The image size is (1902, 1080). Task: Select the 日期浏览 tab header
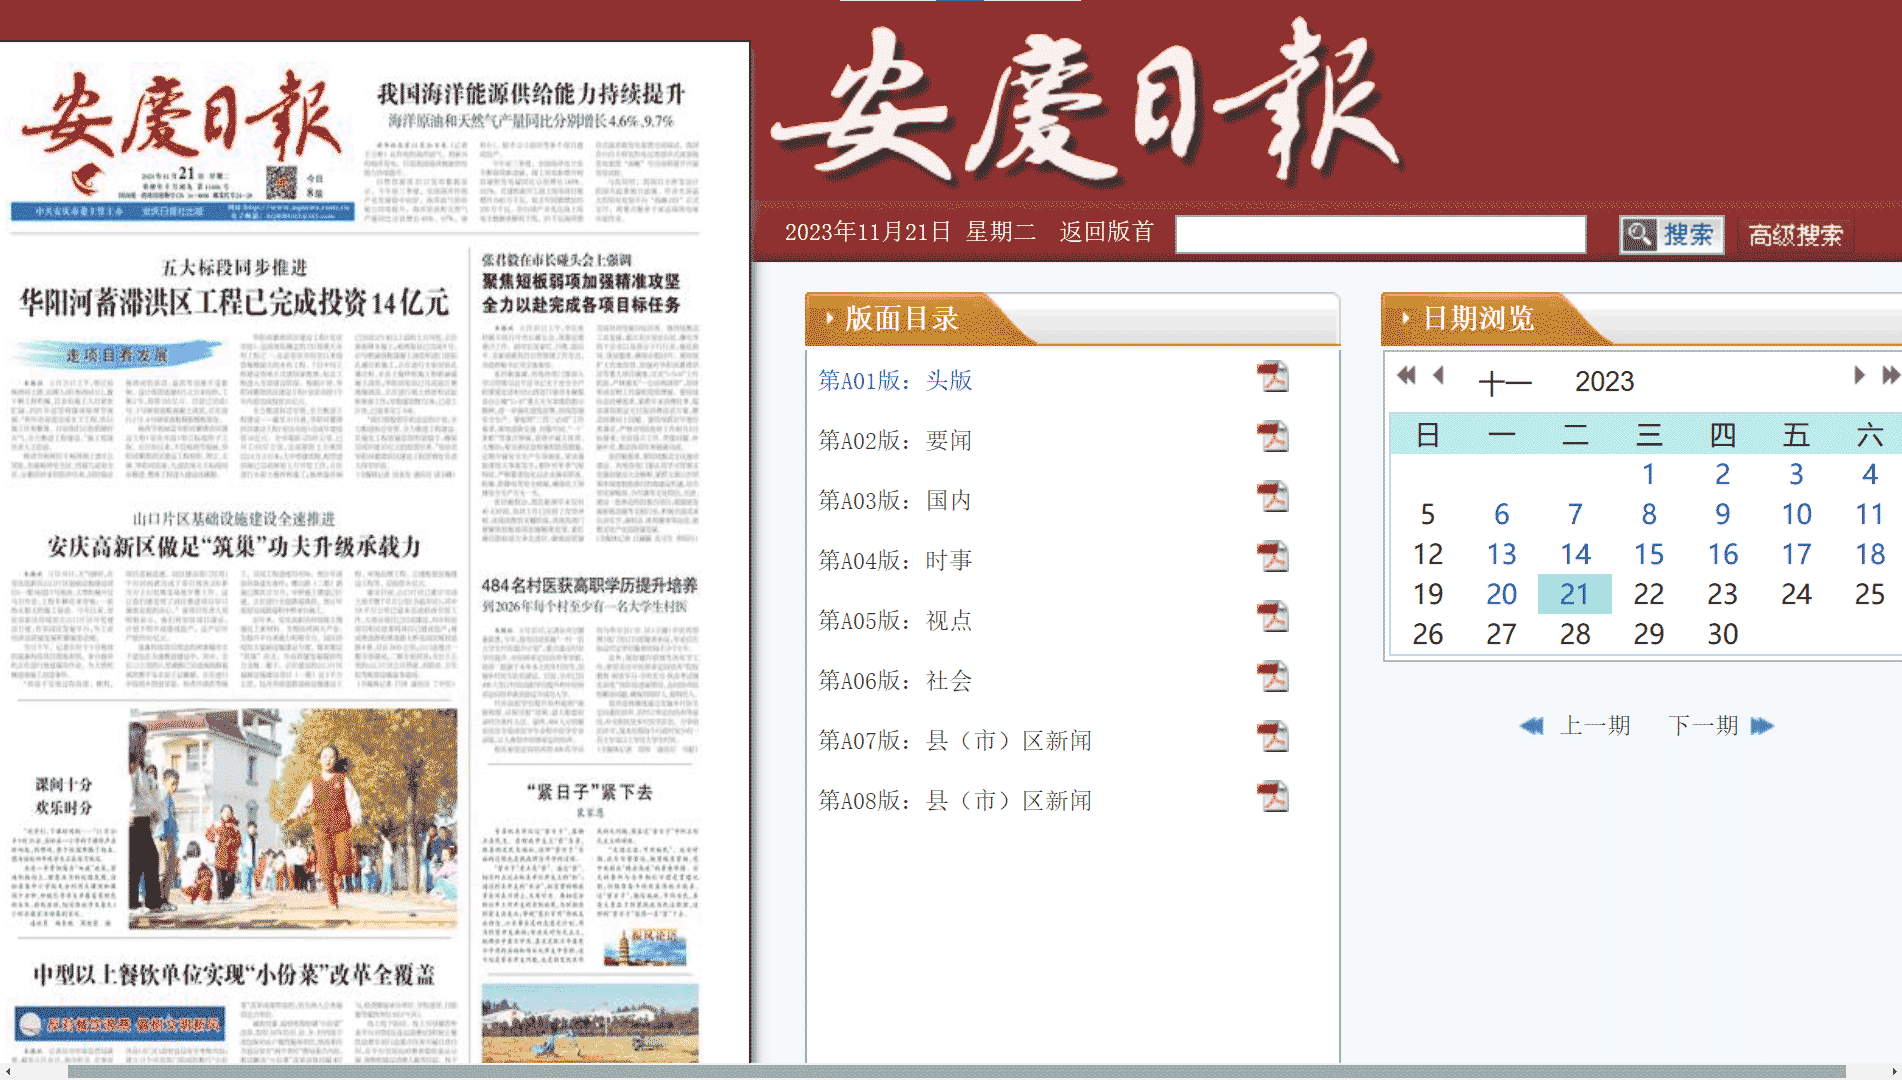point(1478,319)
